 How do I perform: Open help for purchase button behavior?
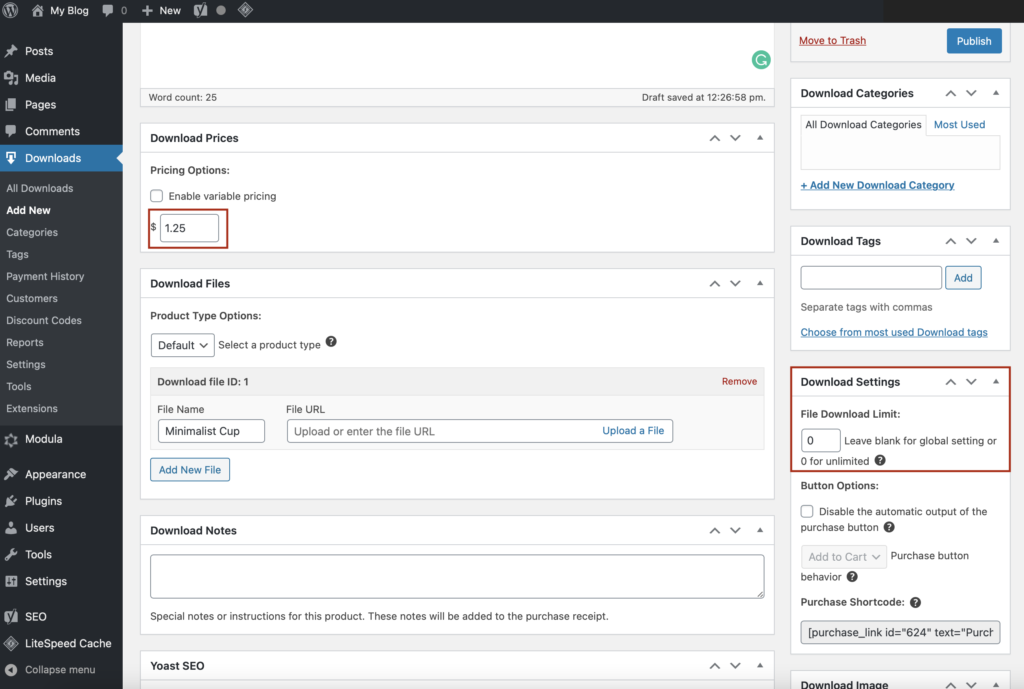tap(852, 577)
